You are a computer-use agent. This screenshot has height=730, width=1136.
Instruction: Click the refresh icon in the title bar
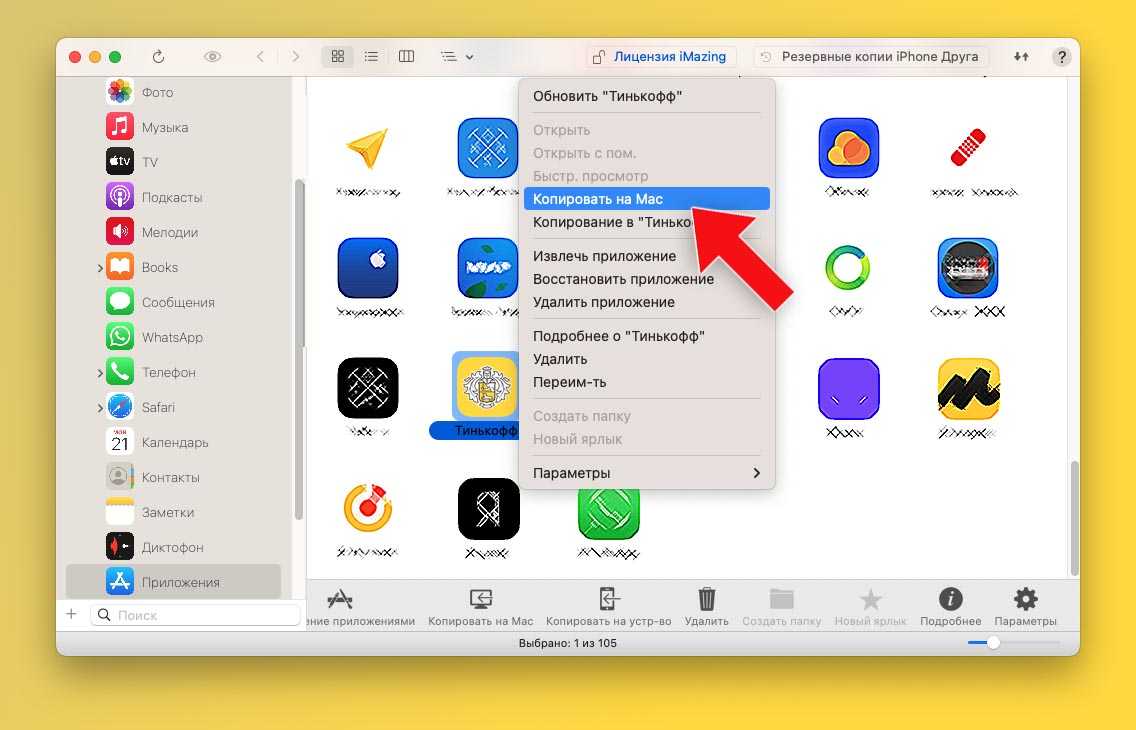[158, 57]
